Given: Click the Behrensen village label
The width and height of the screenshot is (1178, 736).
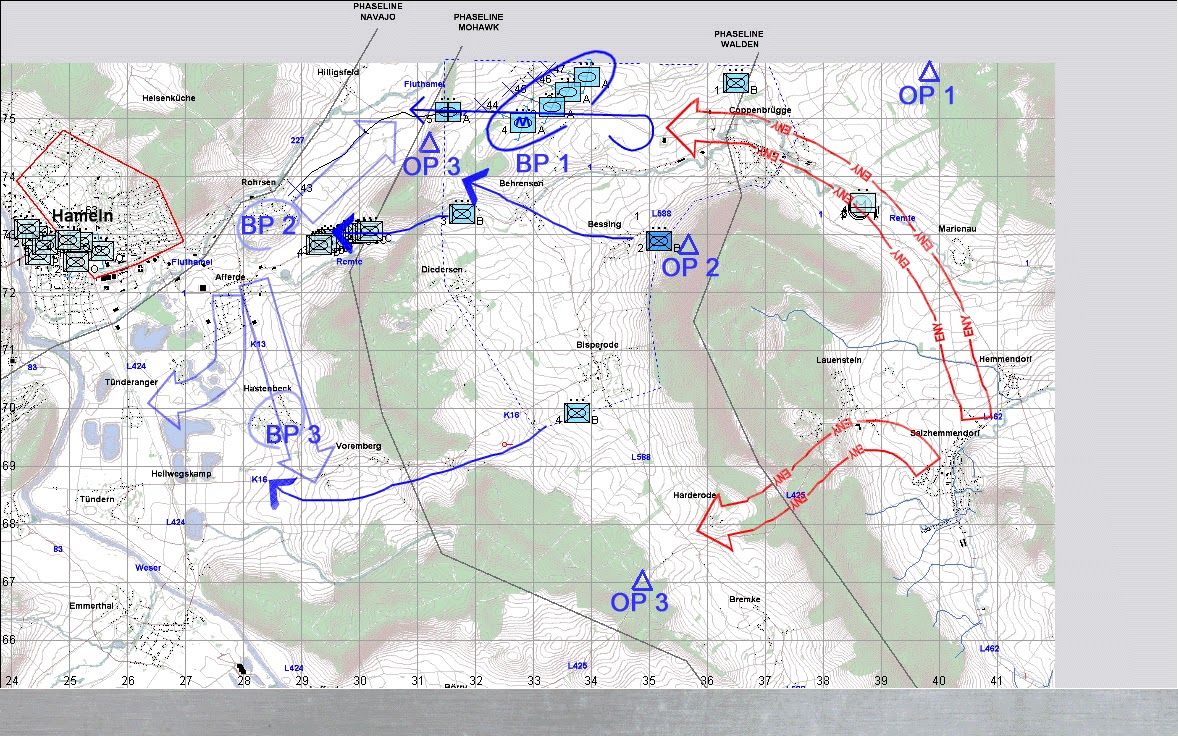Looking at the screenshot, I should click(521, 183).
